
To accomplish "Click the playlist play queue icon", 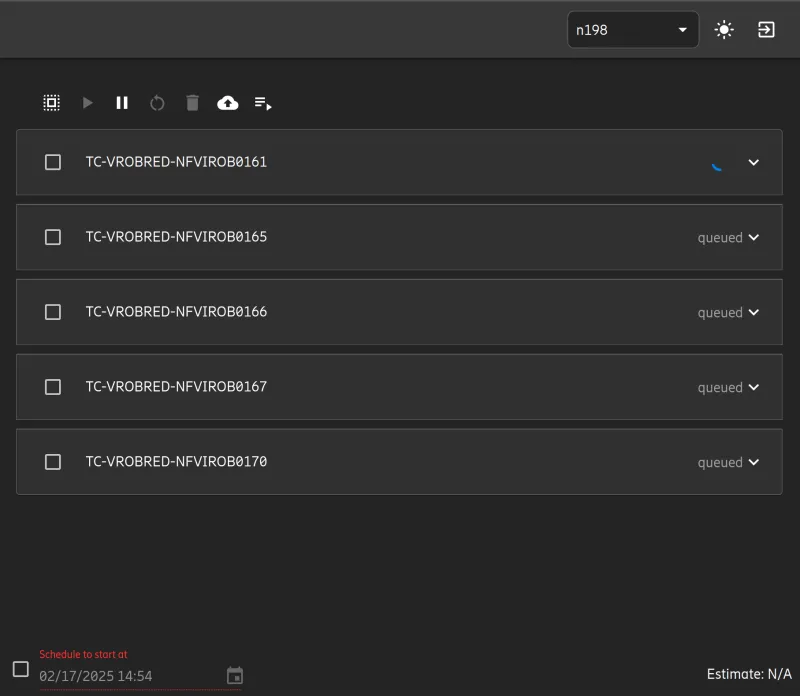I will point(263,102).
